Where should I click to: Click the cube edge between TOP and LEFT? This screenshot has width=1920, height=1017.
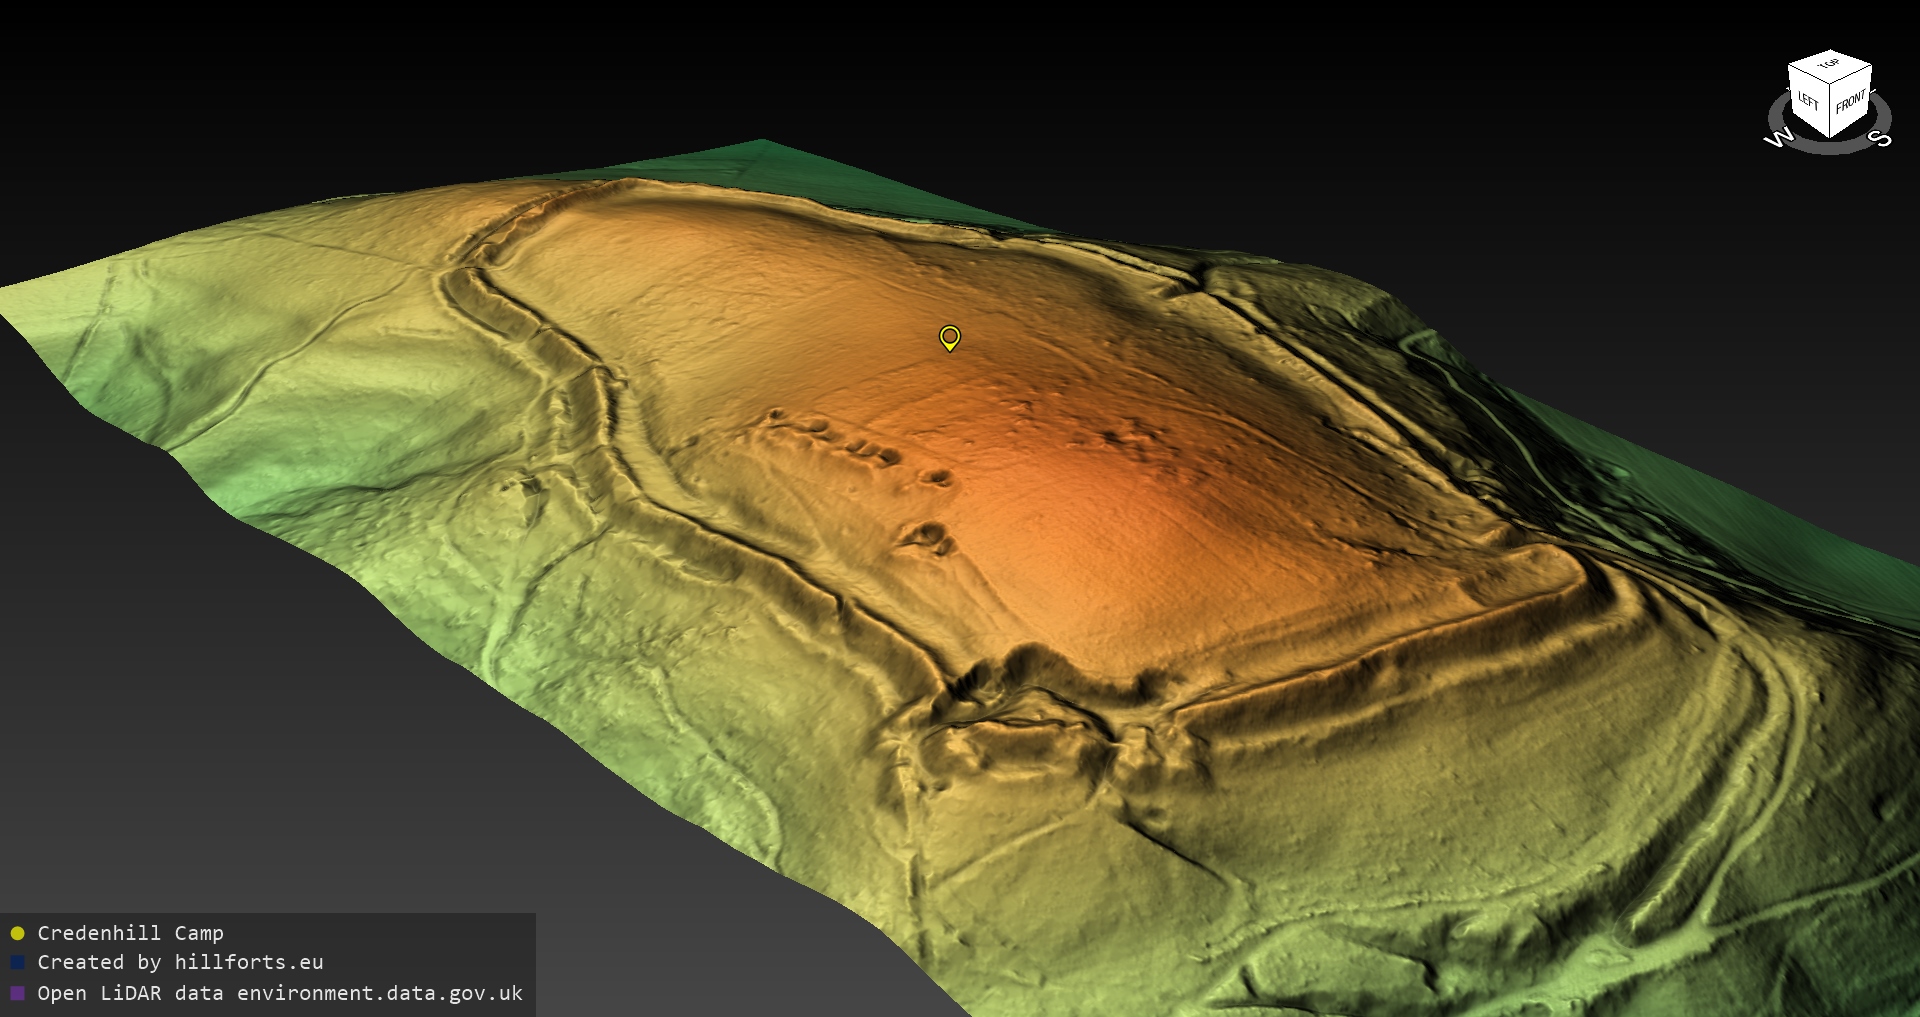point(1809,72)
